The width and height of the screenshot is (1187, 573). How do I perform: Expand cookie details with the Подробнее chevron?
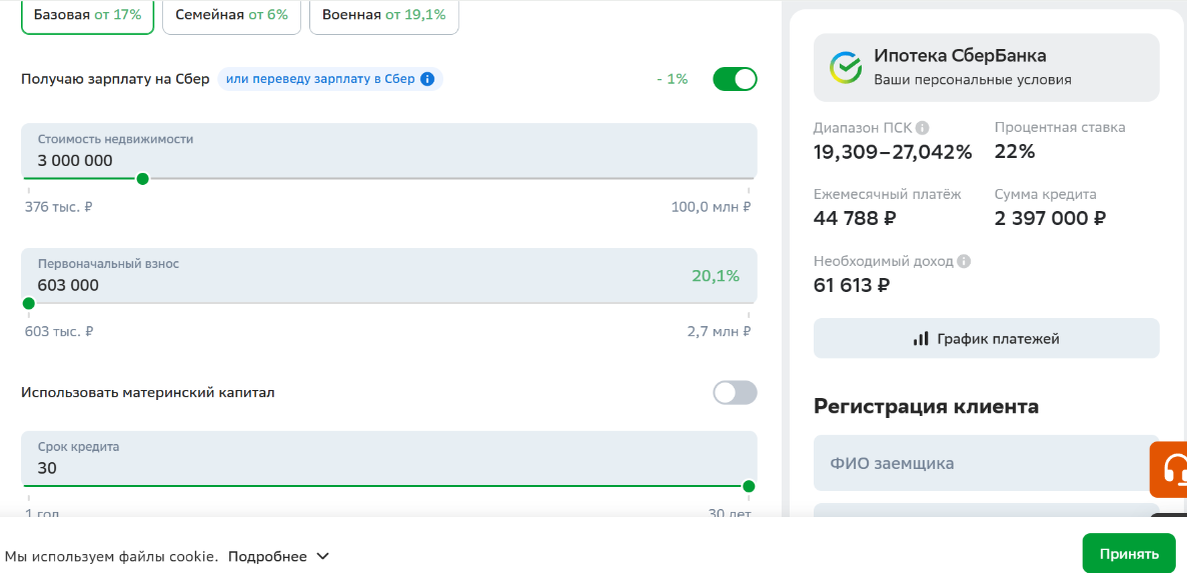pos(322,556)
